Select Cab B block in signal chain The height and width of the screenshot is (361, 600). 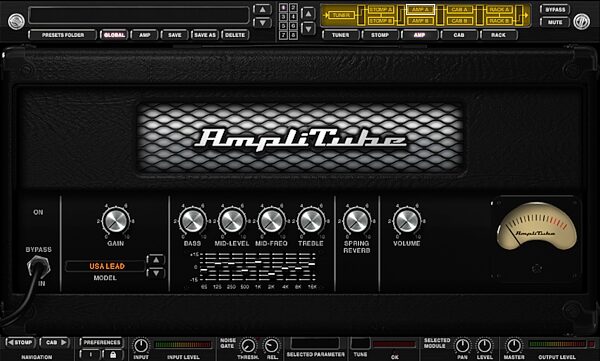pos(460,21)
